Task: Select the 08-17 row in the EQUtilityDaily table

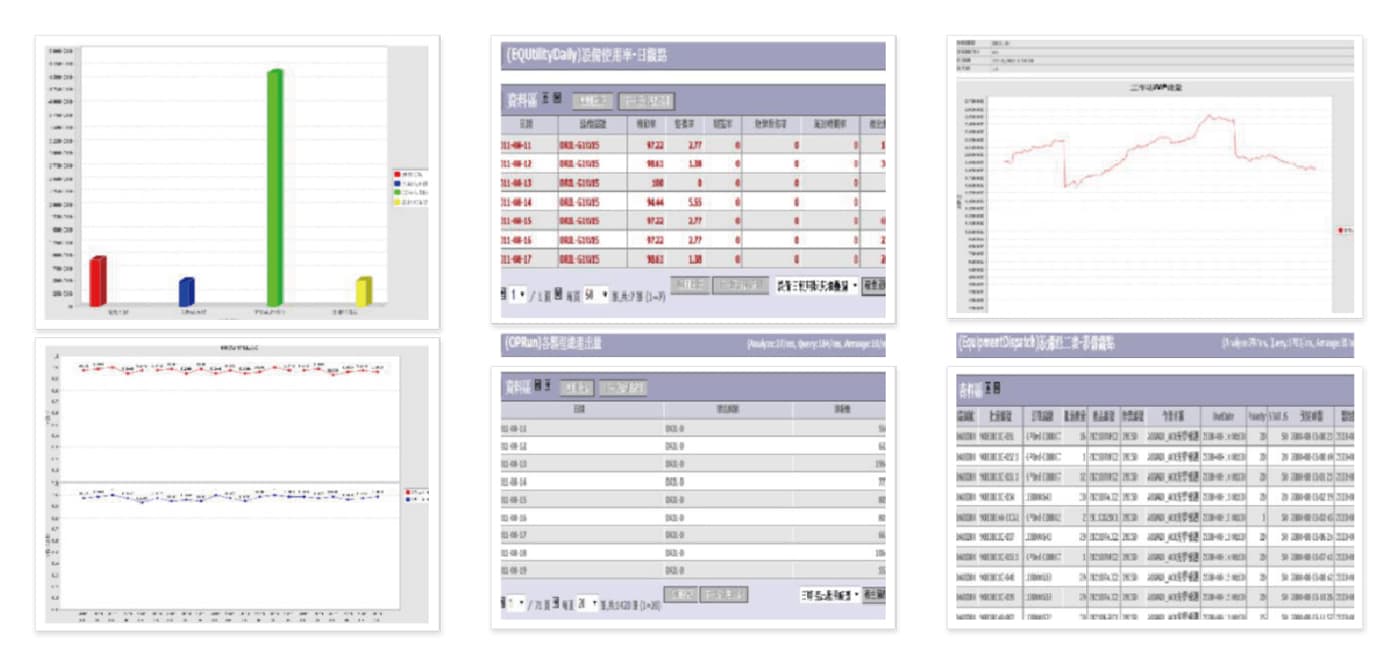Action: [x=693, y=259]
